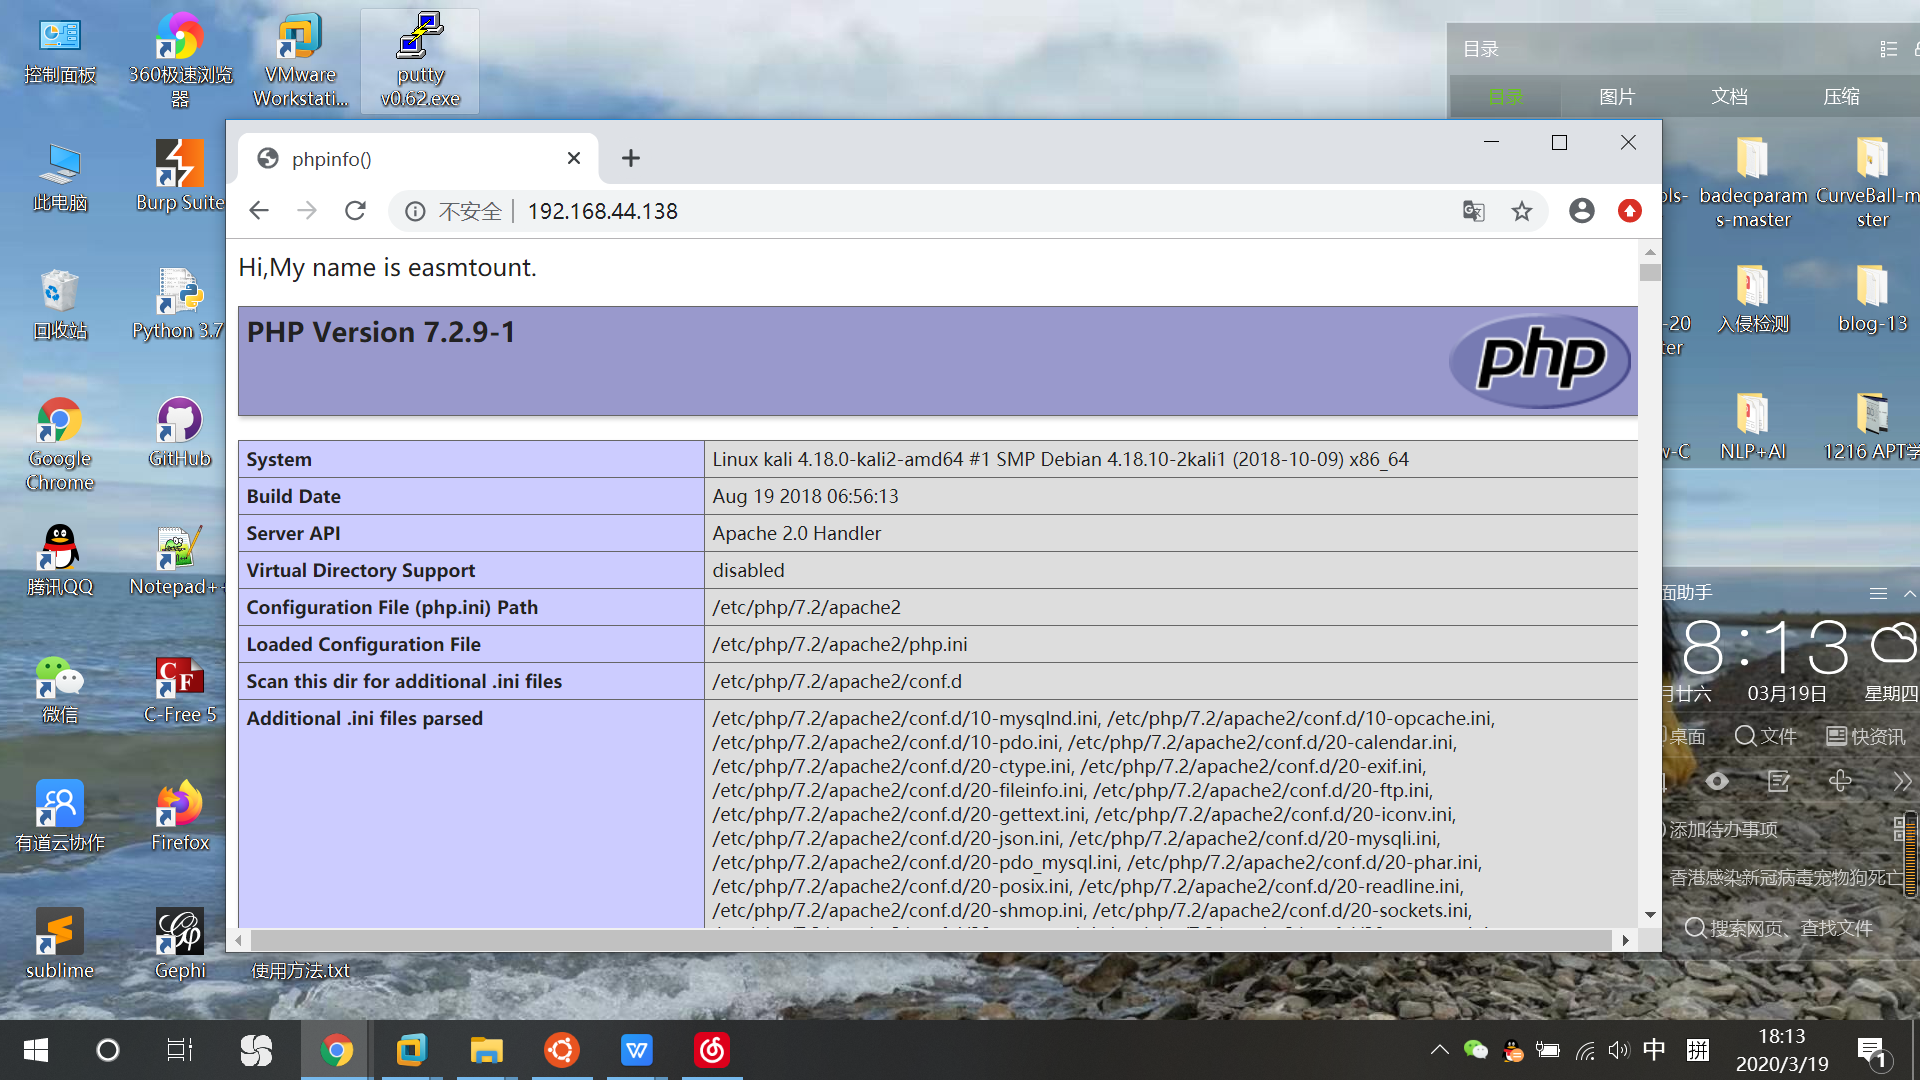The width and height of the screenshot is (1920, 1080).
Task: Open the sublime editor desktop icon
Action: click(x=59, y=930)
